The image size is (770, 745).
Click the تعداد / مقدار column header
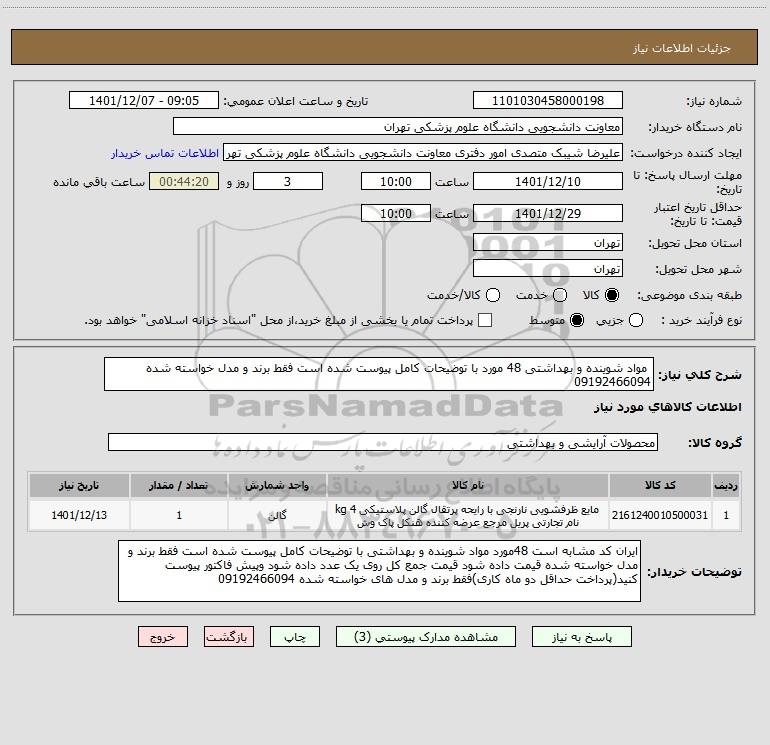tap(179, 485)
